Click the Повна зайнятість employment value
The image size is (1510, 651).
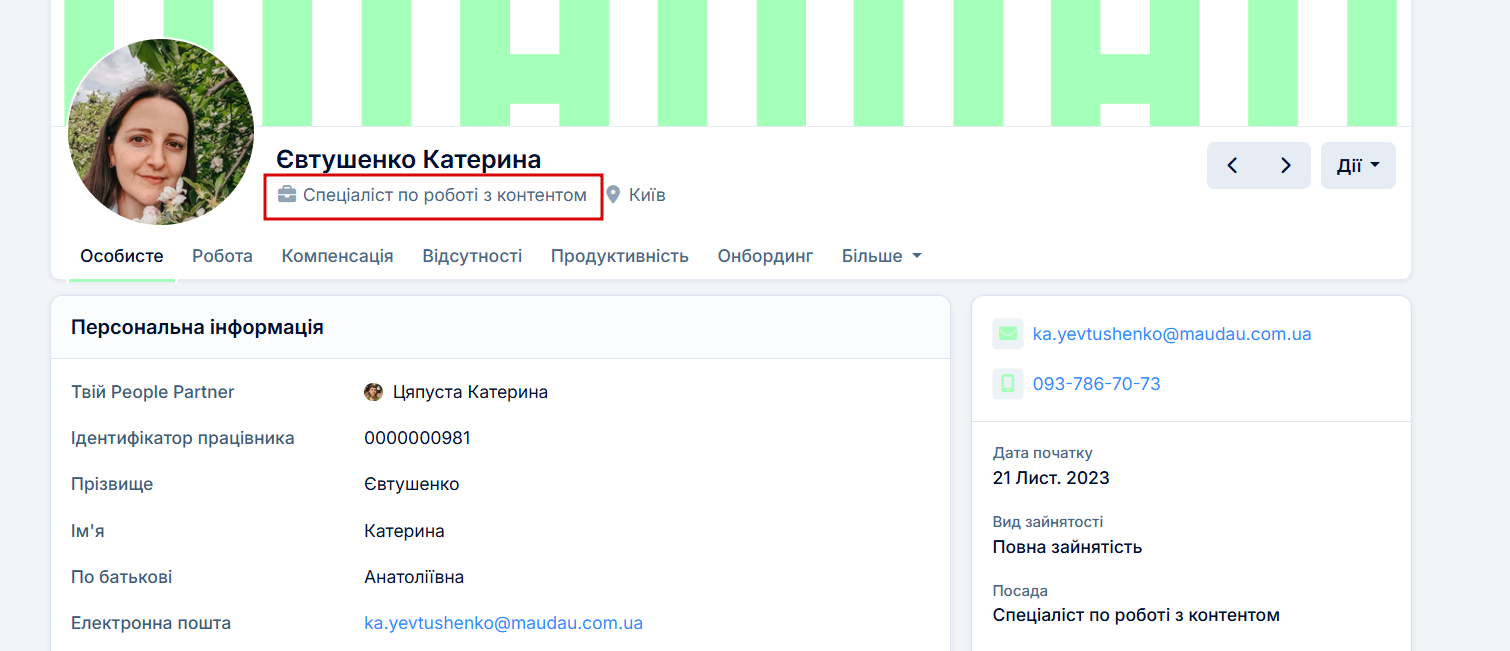pos(1067,547)
